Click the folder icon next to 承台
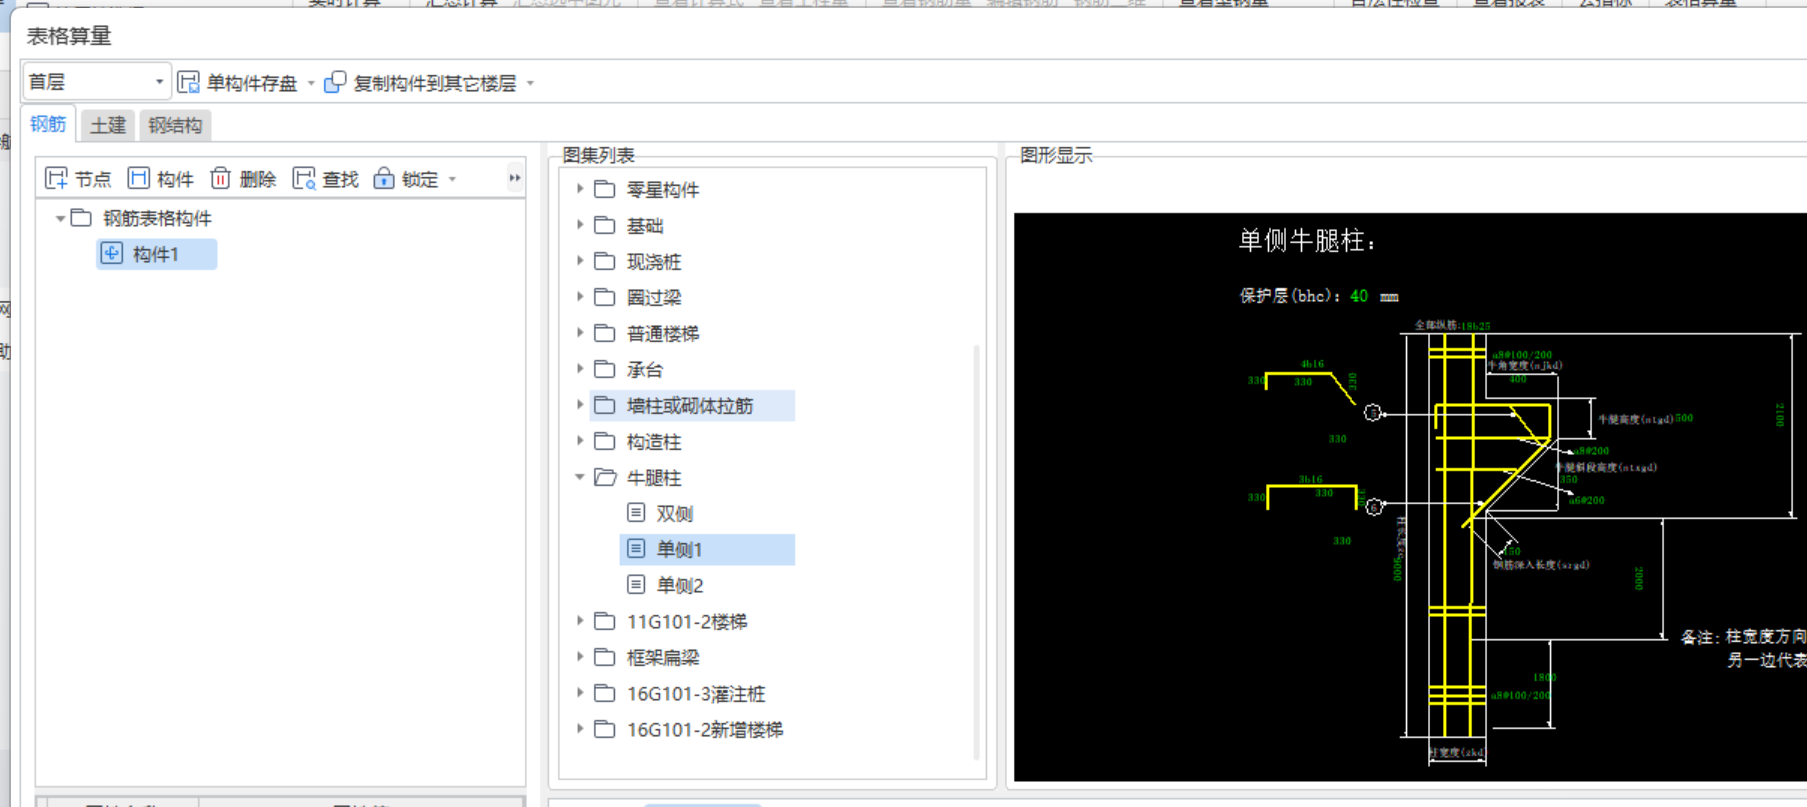This screenshot has height=807, width=1807. point(605,369)
